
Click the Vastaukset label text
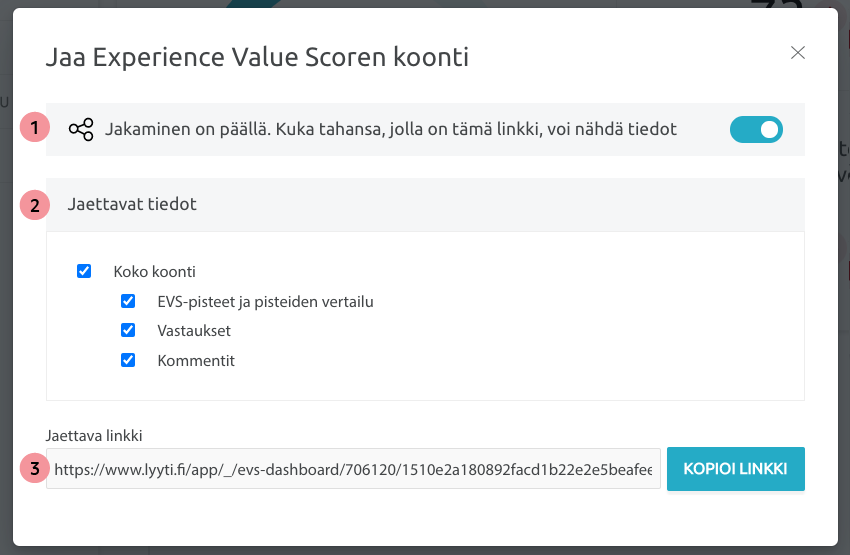coord(194,331)
